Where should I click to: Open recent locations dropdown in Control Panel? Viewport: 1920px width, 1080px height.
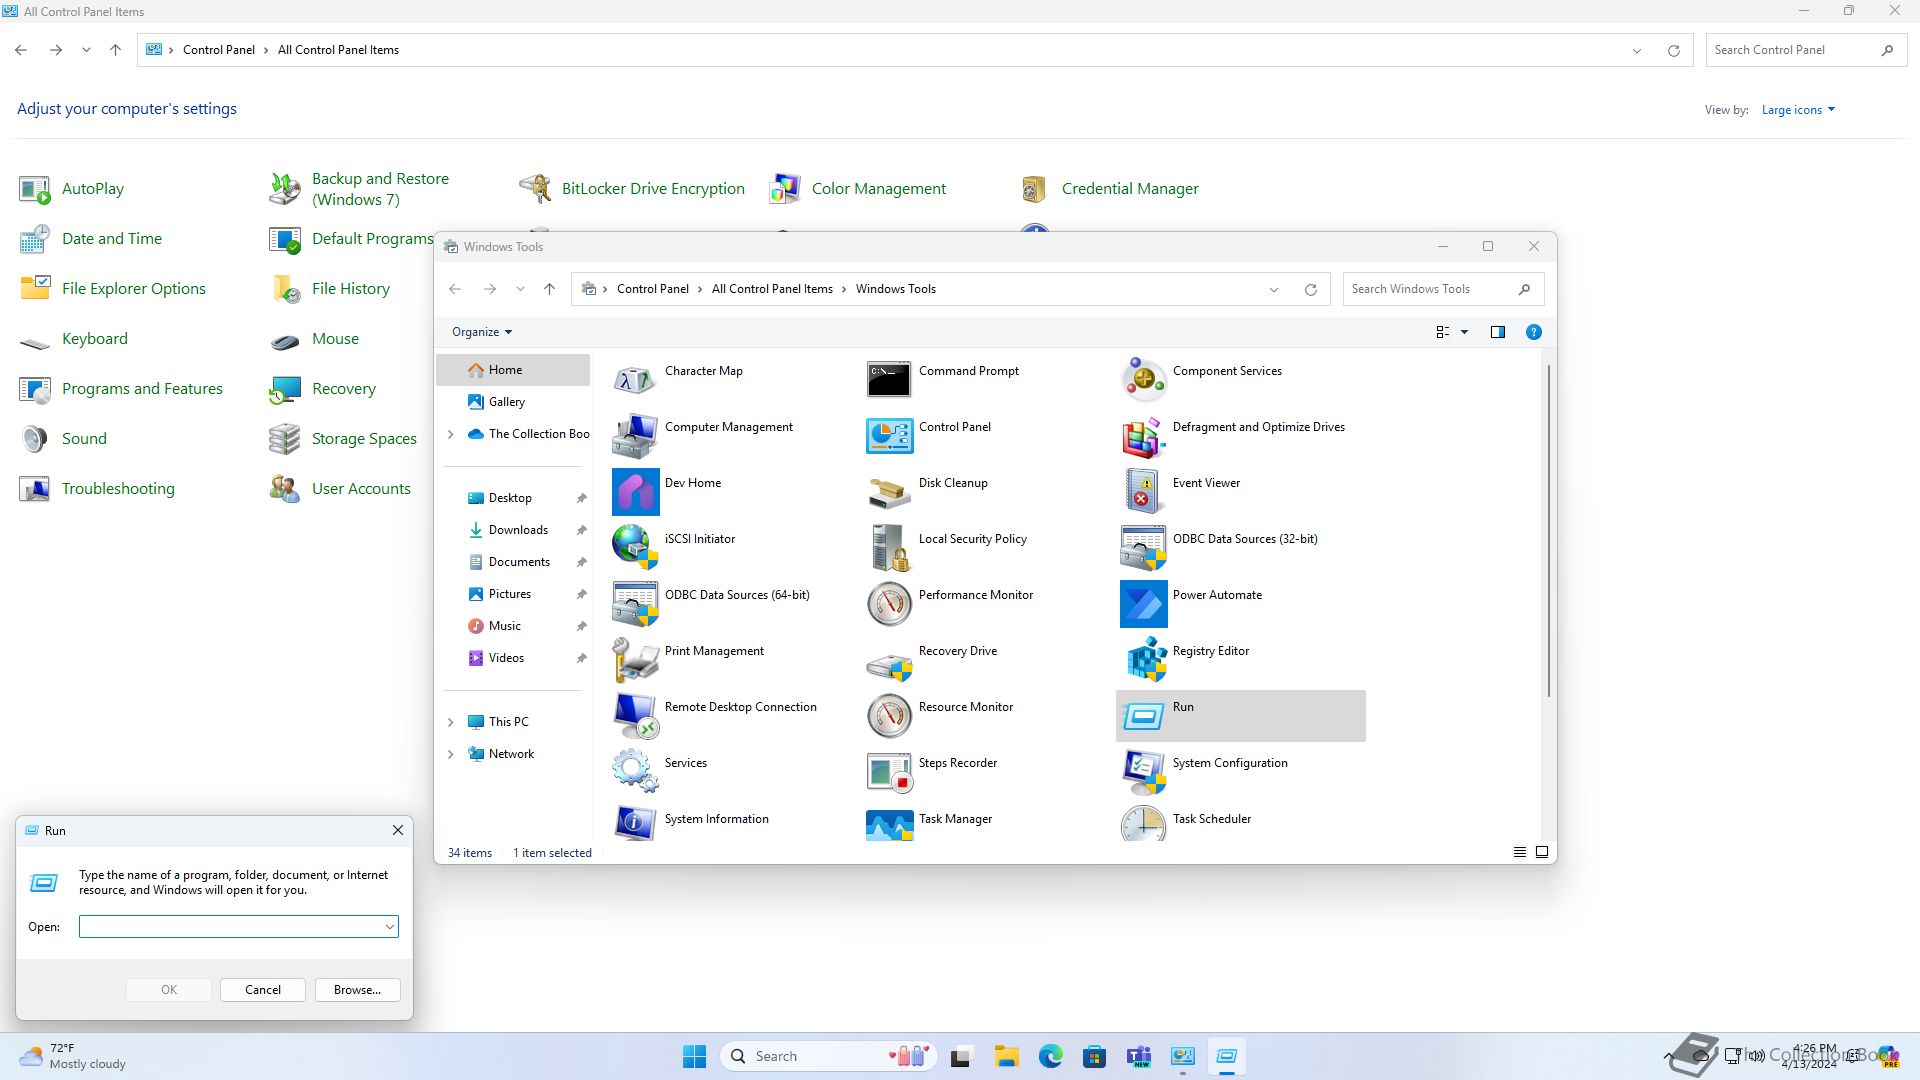[87, 50]
